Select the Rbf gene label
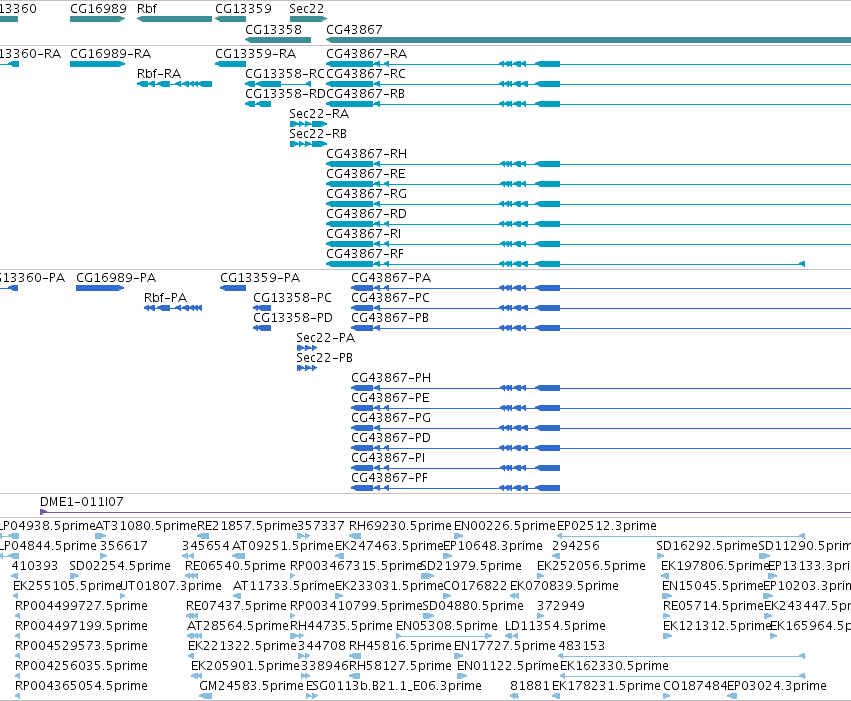Viewport: 851px width, 701px height. (147, 9)
